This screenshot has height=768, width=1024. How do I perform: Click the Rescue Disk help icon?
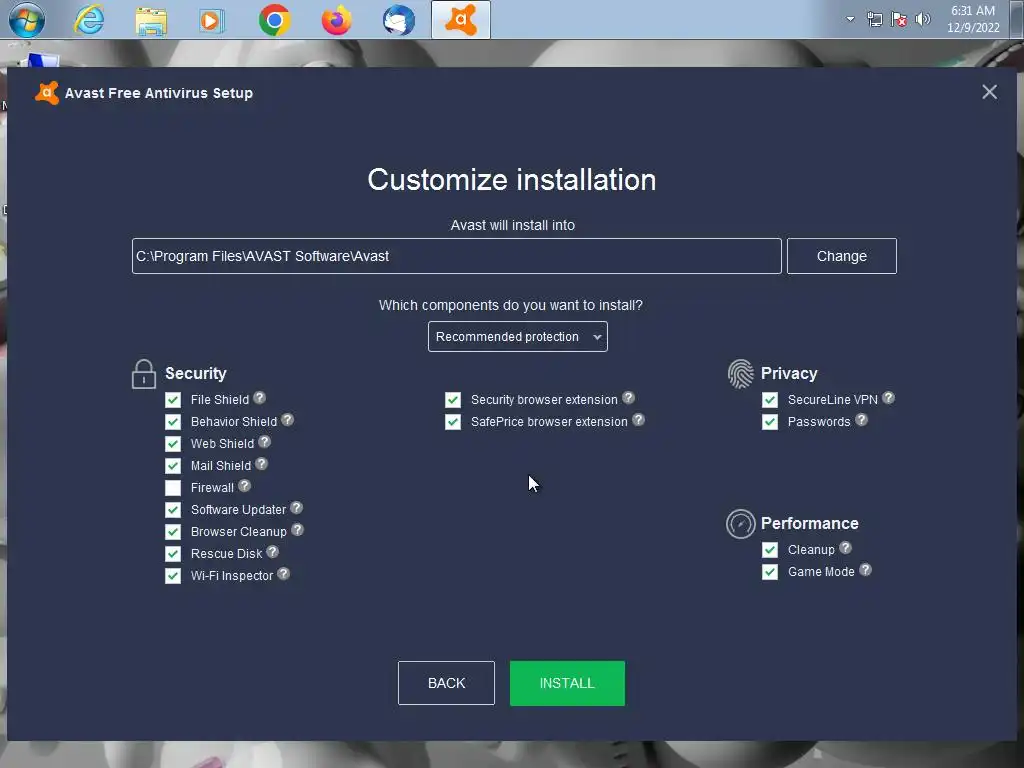(x=272, y=552)
